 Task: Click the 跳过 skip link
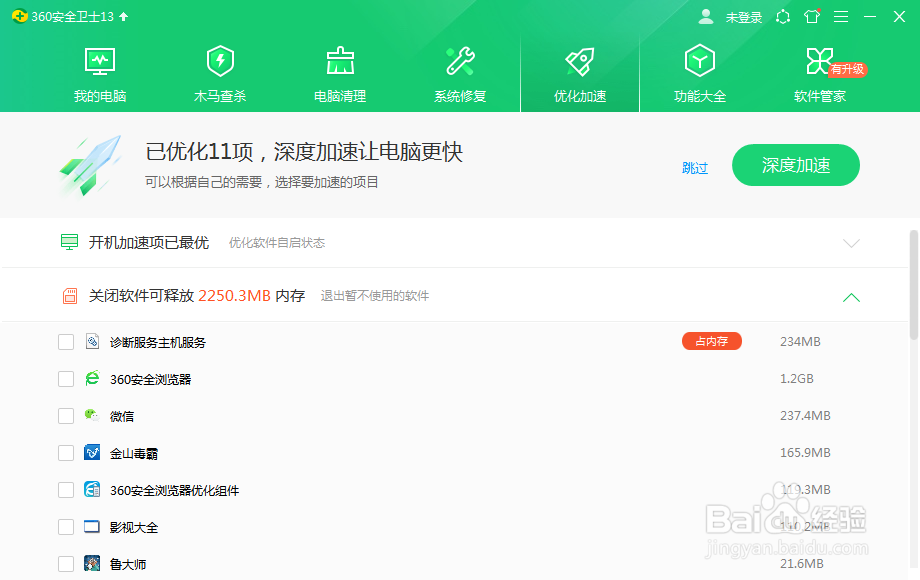pos(695,167)
